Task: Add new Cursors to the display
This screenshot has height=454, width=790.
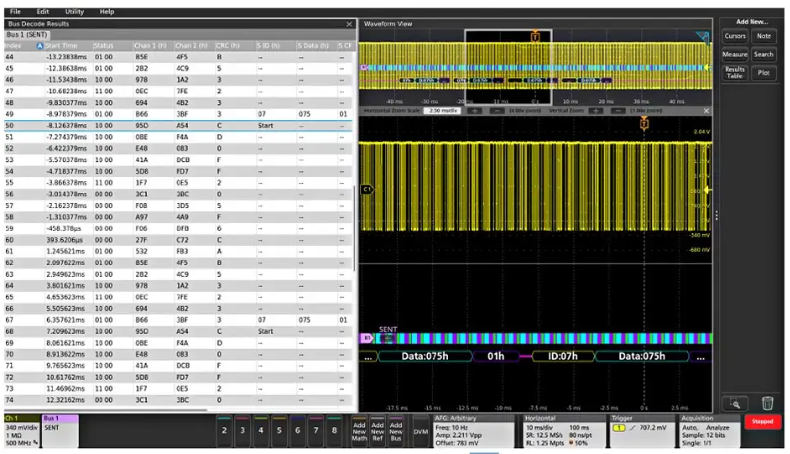Action: point(735,36)
